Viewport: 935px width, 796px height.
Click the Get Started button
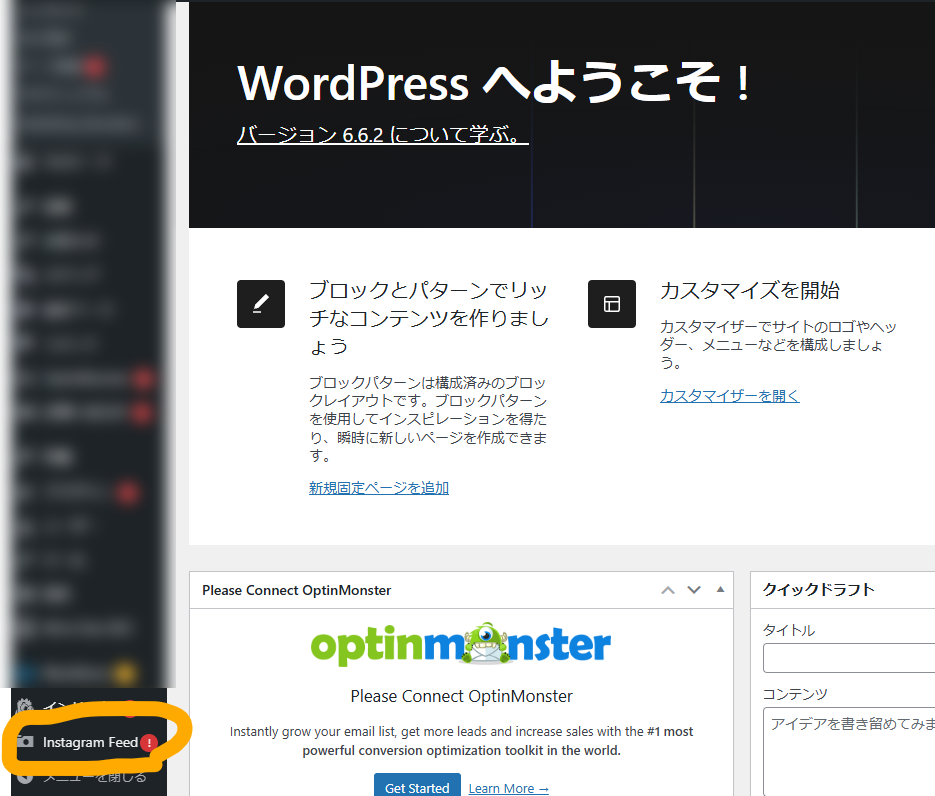coord(417,787)
